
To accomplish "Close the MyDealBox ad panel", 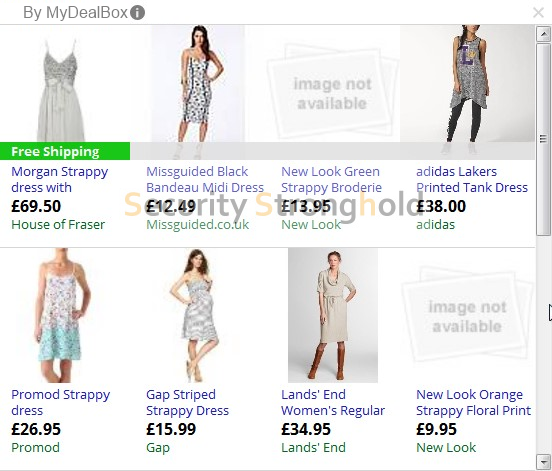I will (x=538, y=13).
